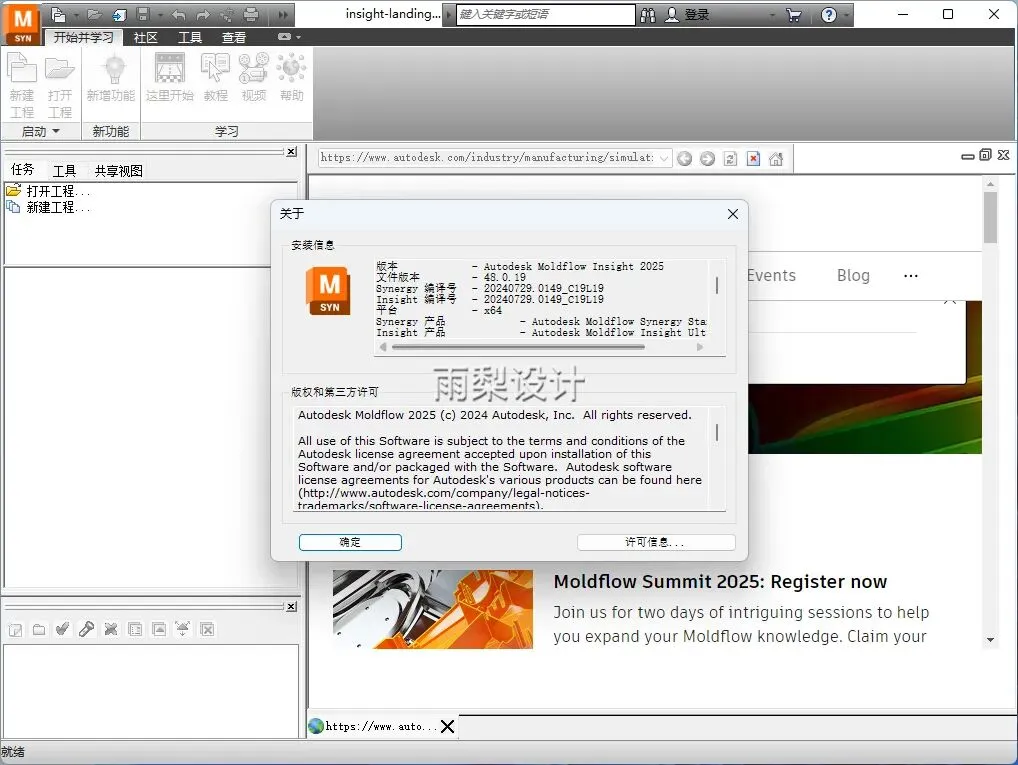The width and height of the screenshot is (1018, 765).
Task: Close the 关于 dialog with X
Action: 733,214
